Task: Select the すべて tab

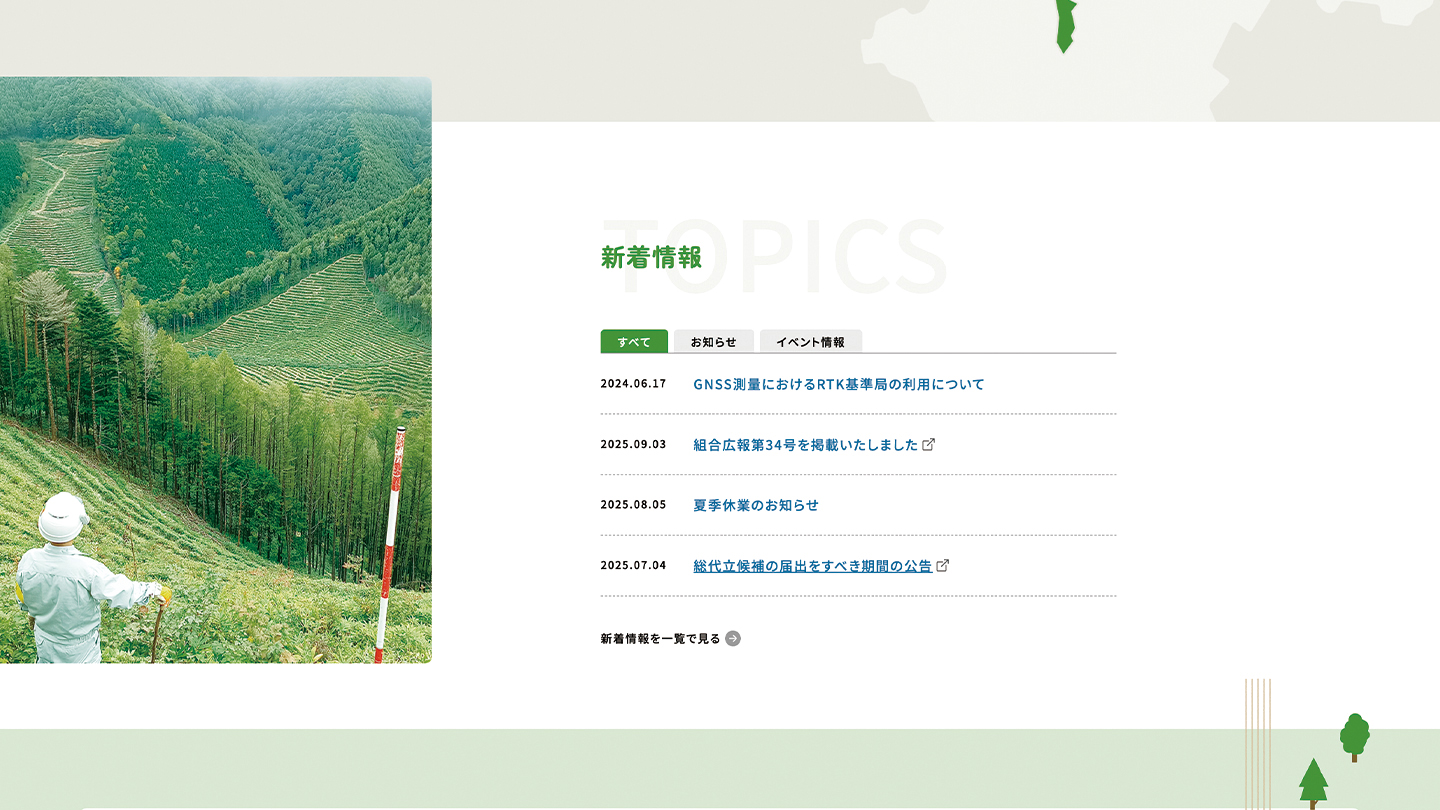Action: click(634, 342)
